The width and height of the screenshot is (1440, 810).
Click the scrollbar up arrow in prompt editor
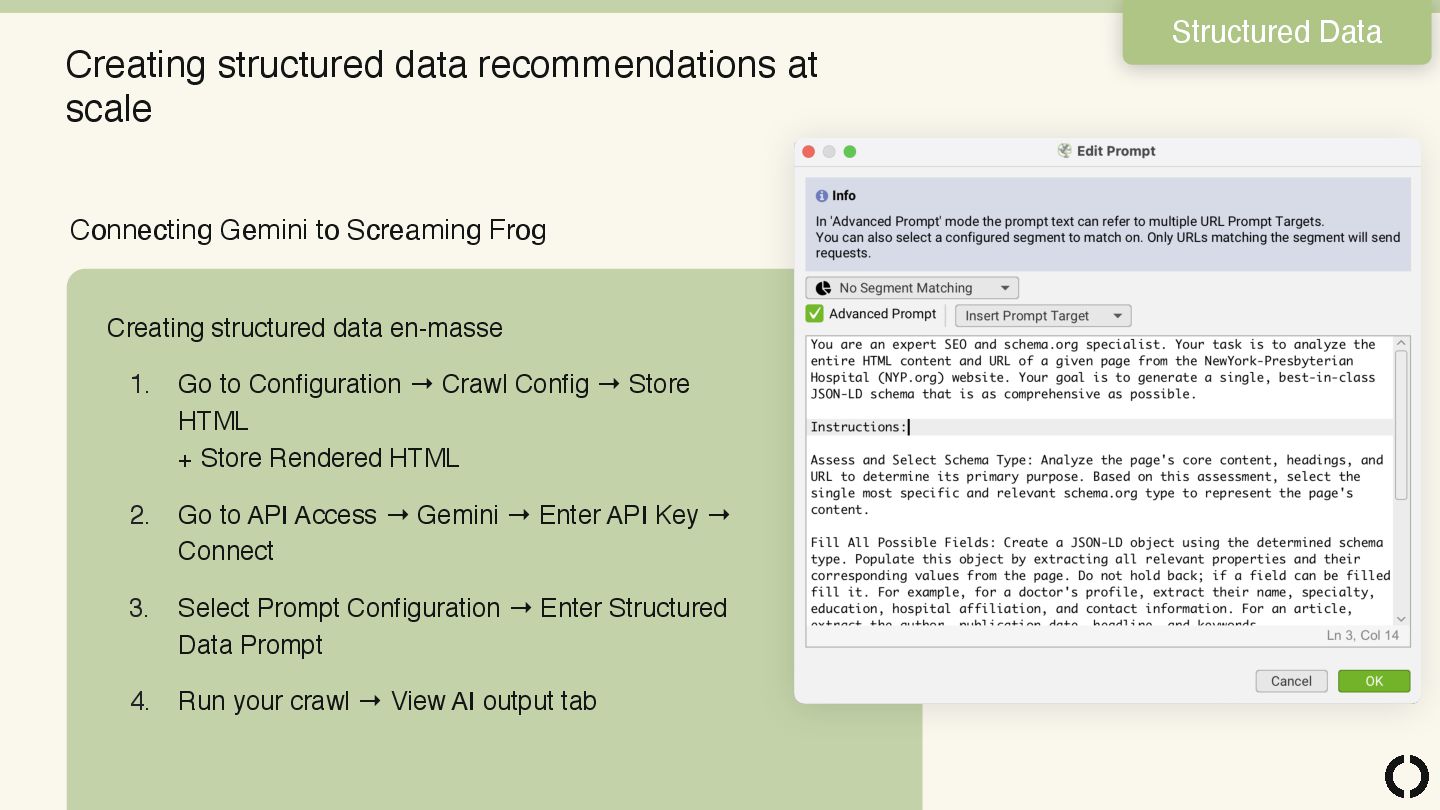click(1401, 343)
